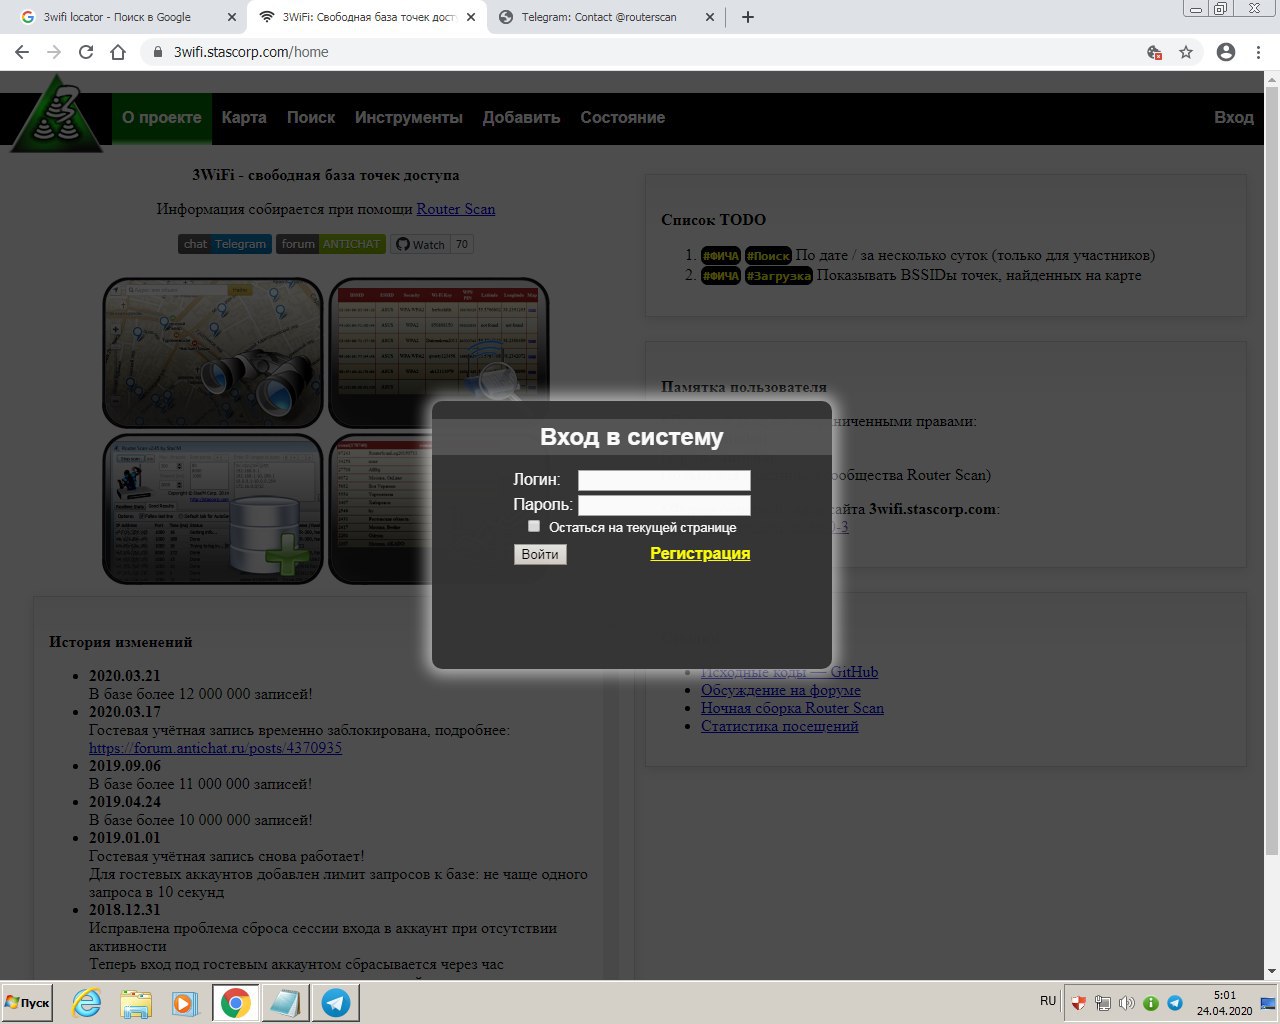Screen dimensions: 1280x1024
Task: Reload the page with refresh icon
Action: pos(86,52)
